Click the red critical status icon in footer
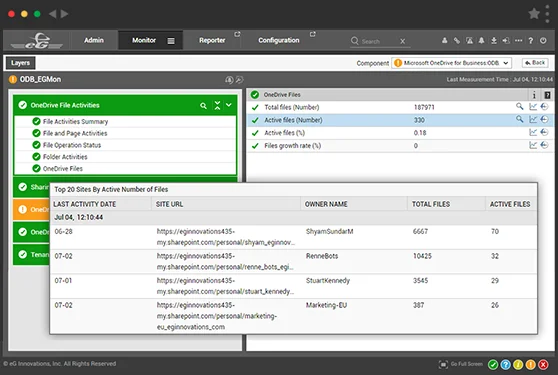The height and width of the screenshot is (375, 558). (543, 364)
